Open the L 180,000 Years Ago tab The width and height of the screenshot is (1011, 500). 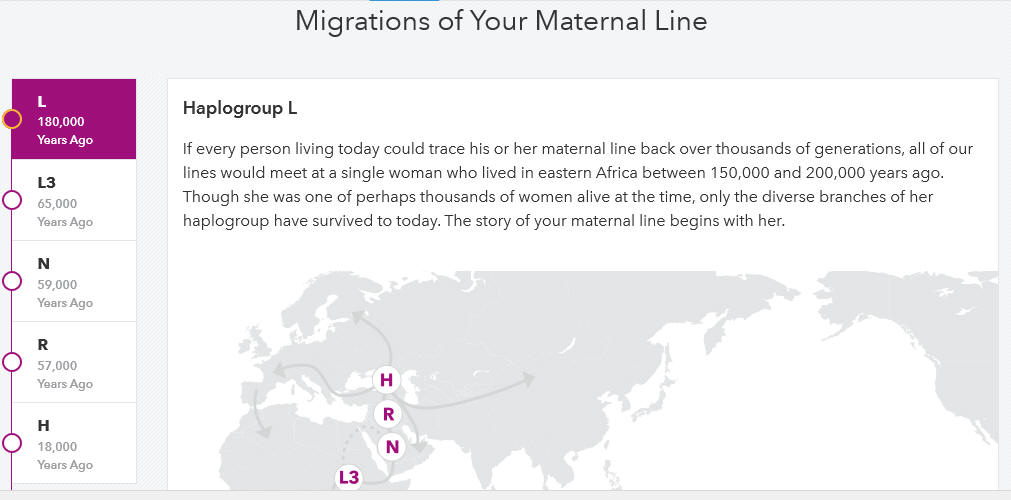click(x=74, y=119)
